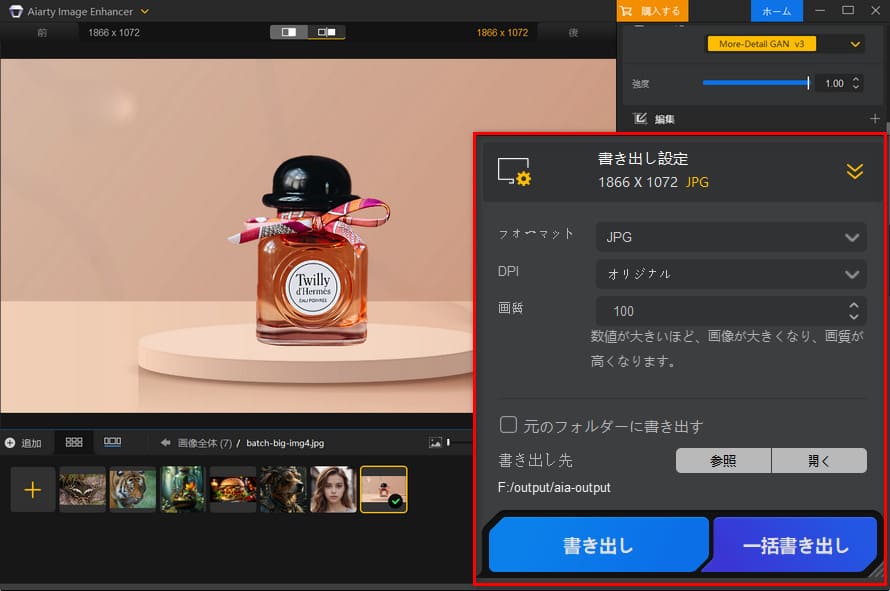Expand the 編集 section with plus icon
890x591 pixels.
[874, 118]
